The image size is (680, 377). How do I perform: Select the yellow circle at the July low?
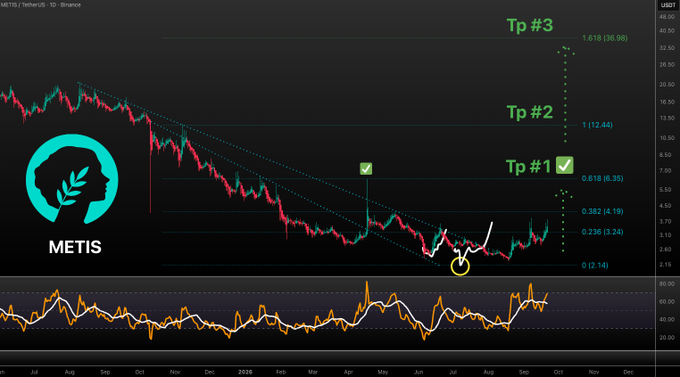[460, 266]
